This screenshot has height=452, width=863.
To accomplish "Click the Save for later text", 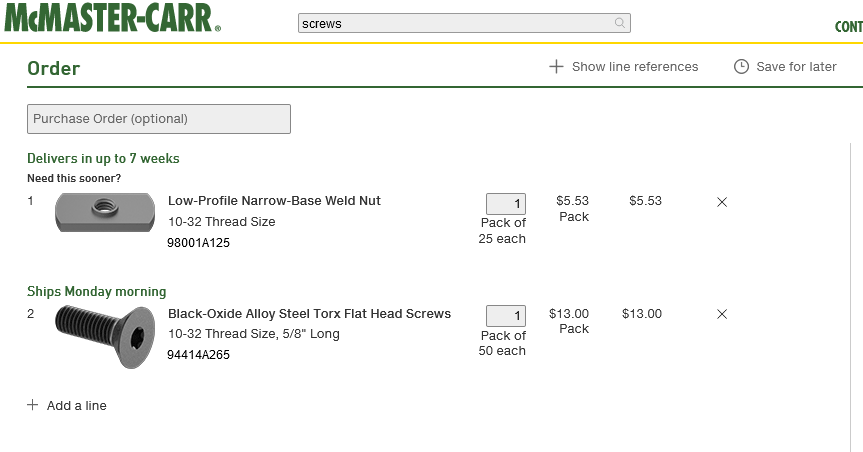I will [796, 67].
